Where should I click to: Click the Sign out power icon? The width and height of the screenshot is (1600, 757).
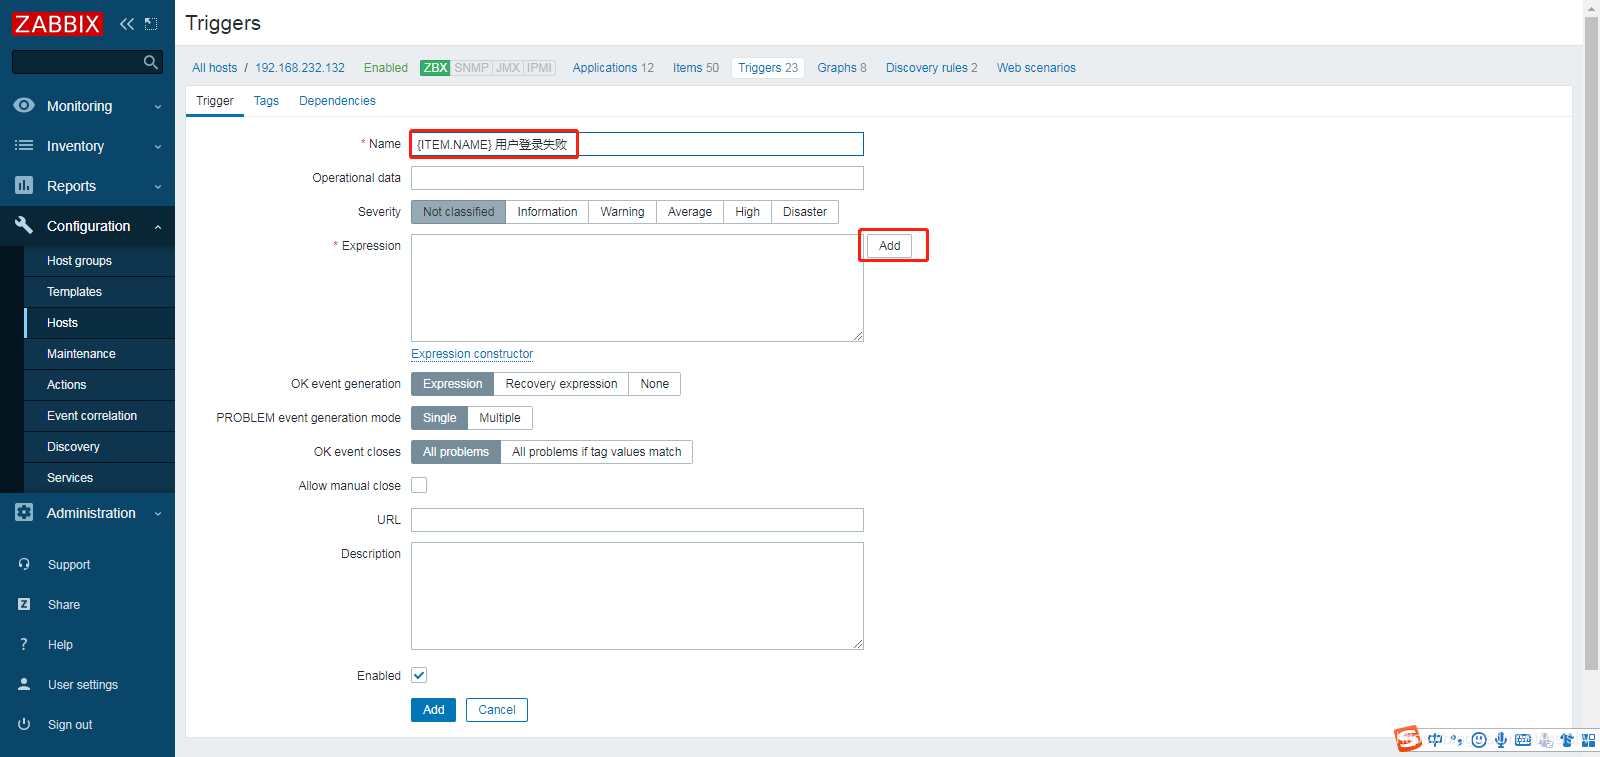(x=24, y=724)
